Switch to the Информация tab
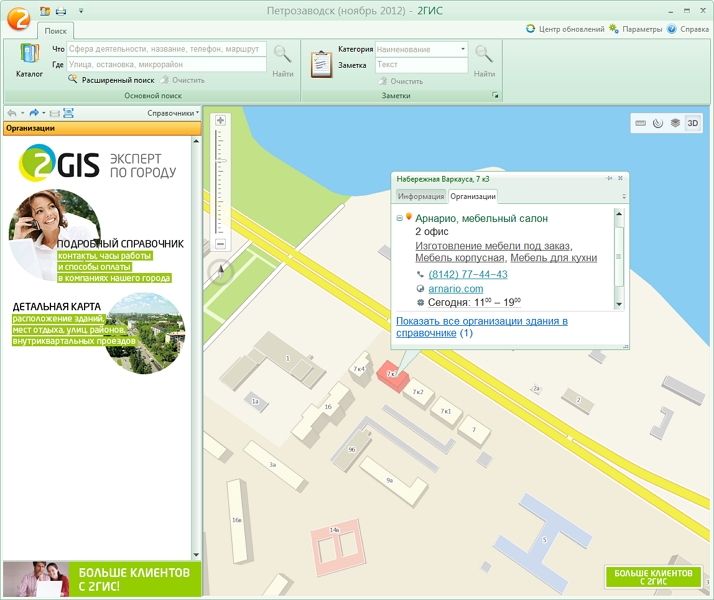 pyautogui.click(x=419, y=196)
